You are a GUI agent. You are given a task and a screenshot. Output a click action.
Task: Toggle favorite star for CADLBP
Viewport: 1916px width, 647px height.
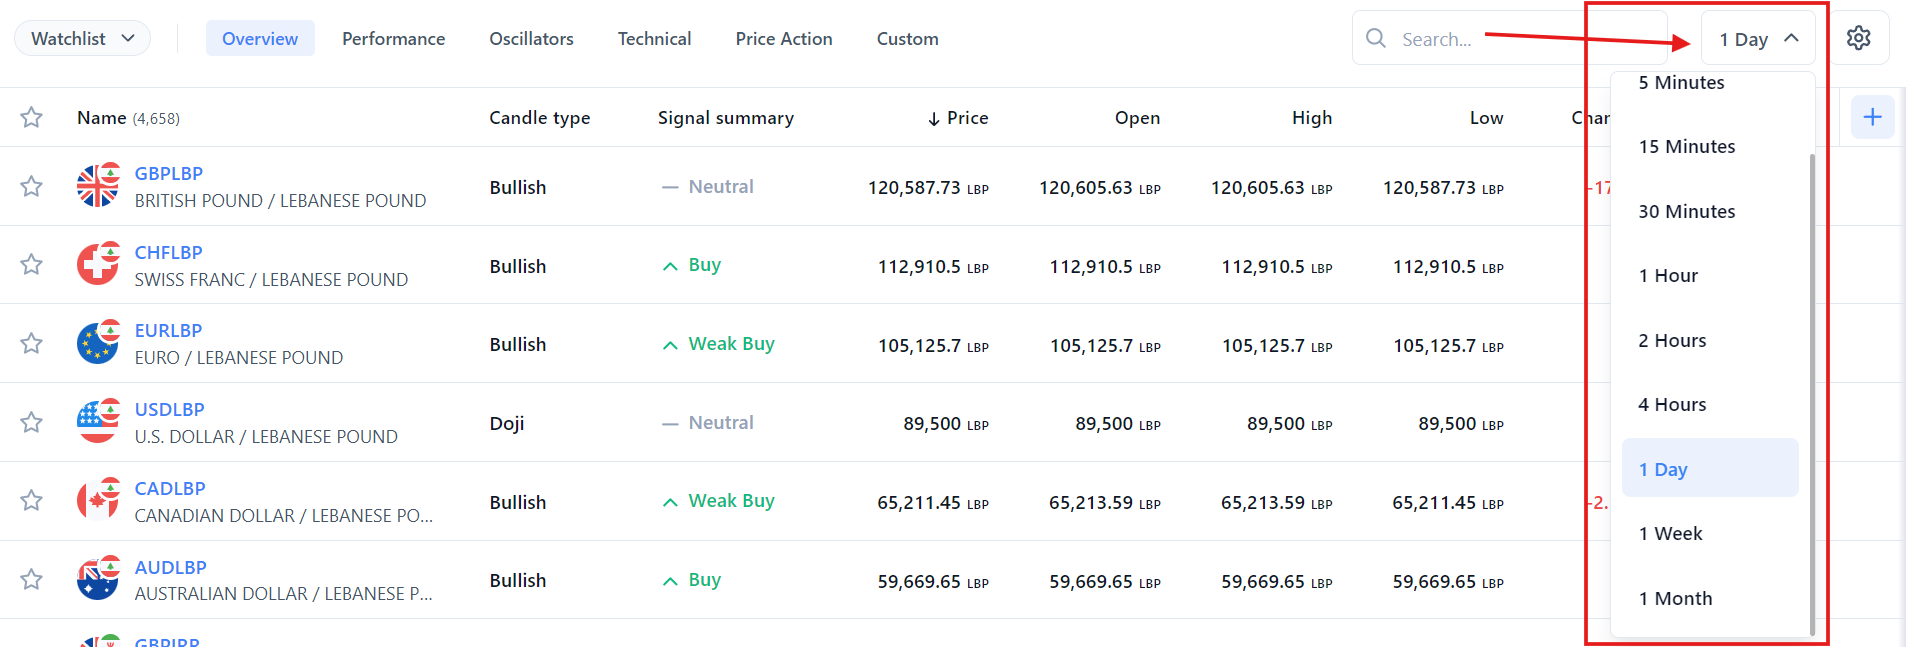32,500
